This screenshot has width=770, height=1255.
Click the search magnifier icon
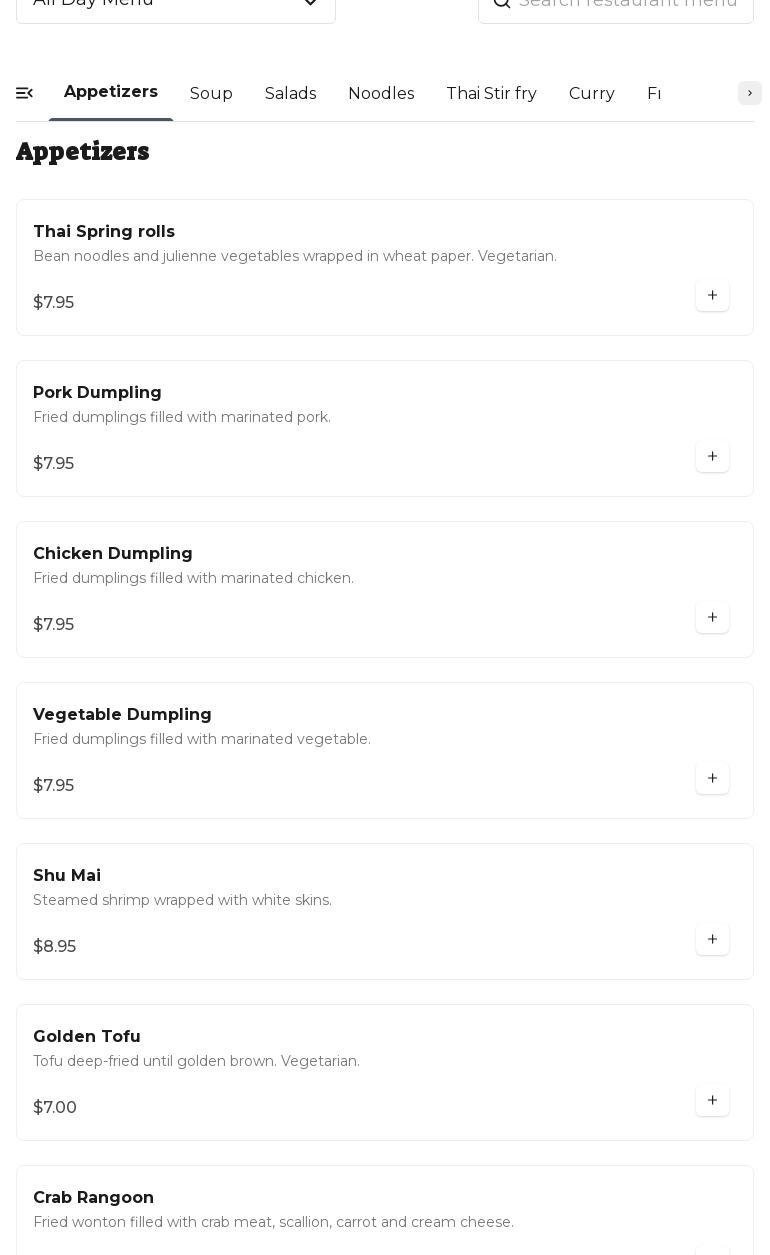tap(502, 3)
